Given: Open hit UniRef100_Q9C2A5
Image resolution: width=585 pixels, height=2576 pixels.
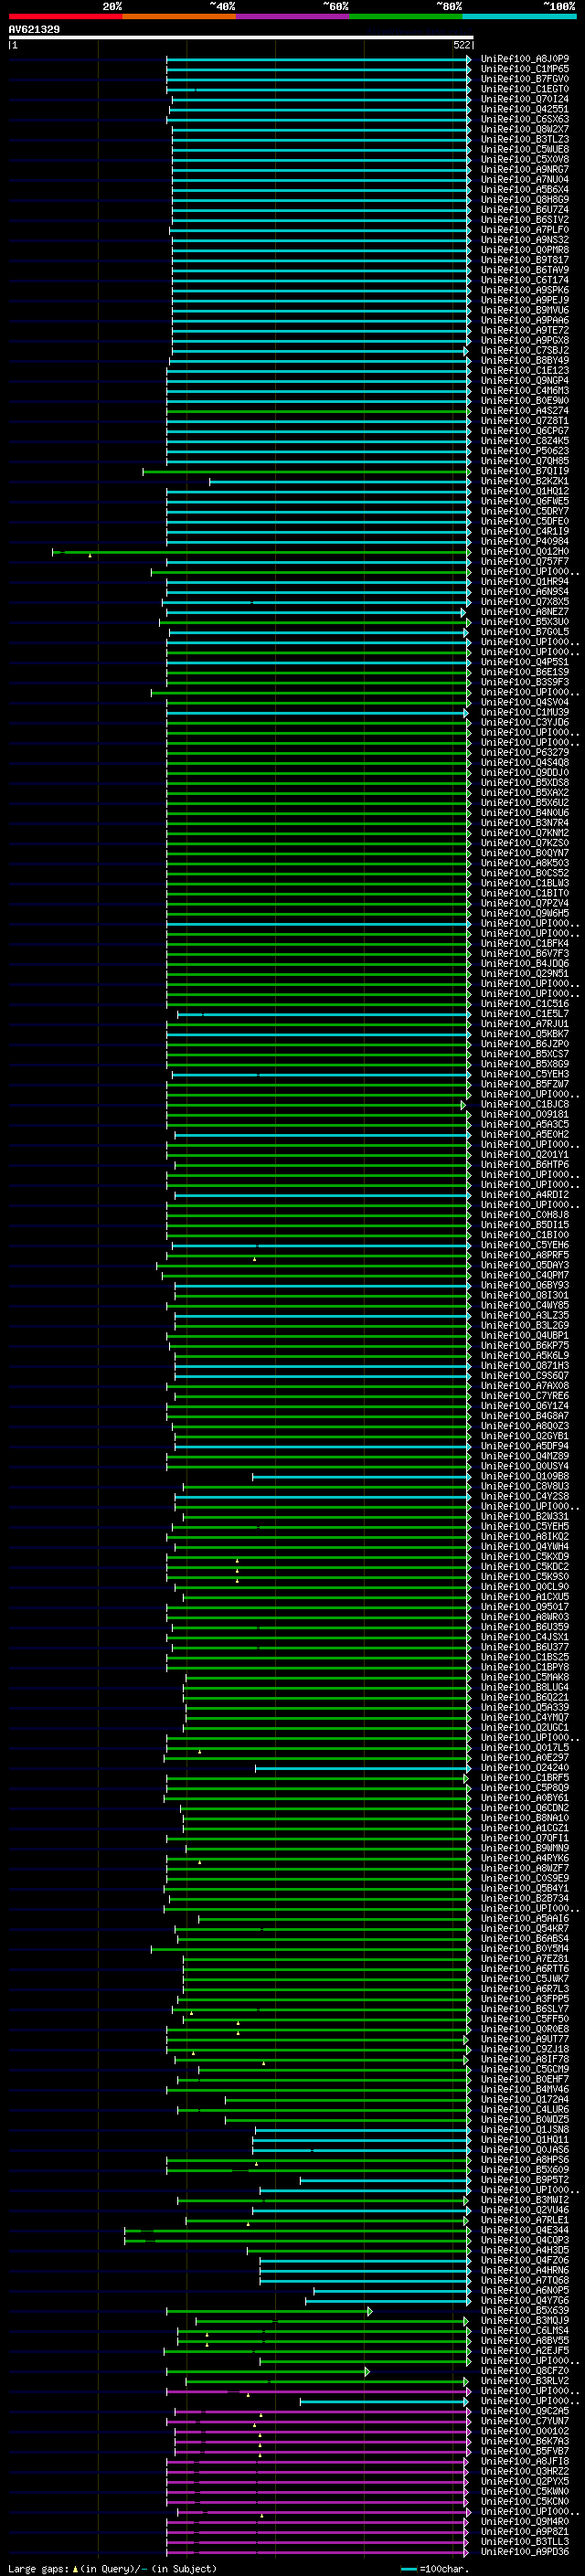Looking at the screenshot, I should tap(524, 2411).
